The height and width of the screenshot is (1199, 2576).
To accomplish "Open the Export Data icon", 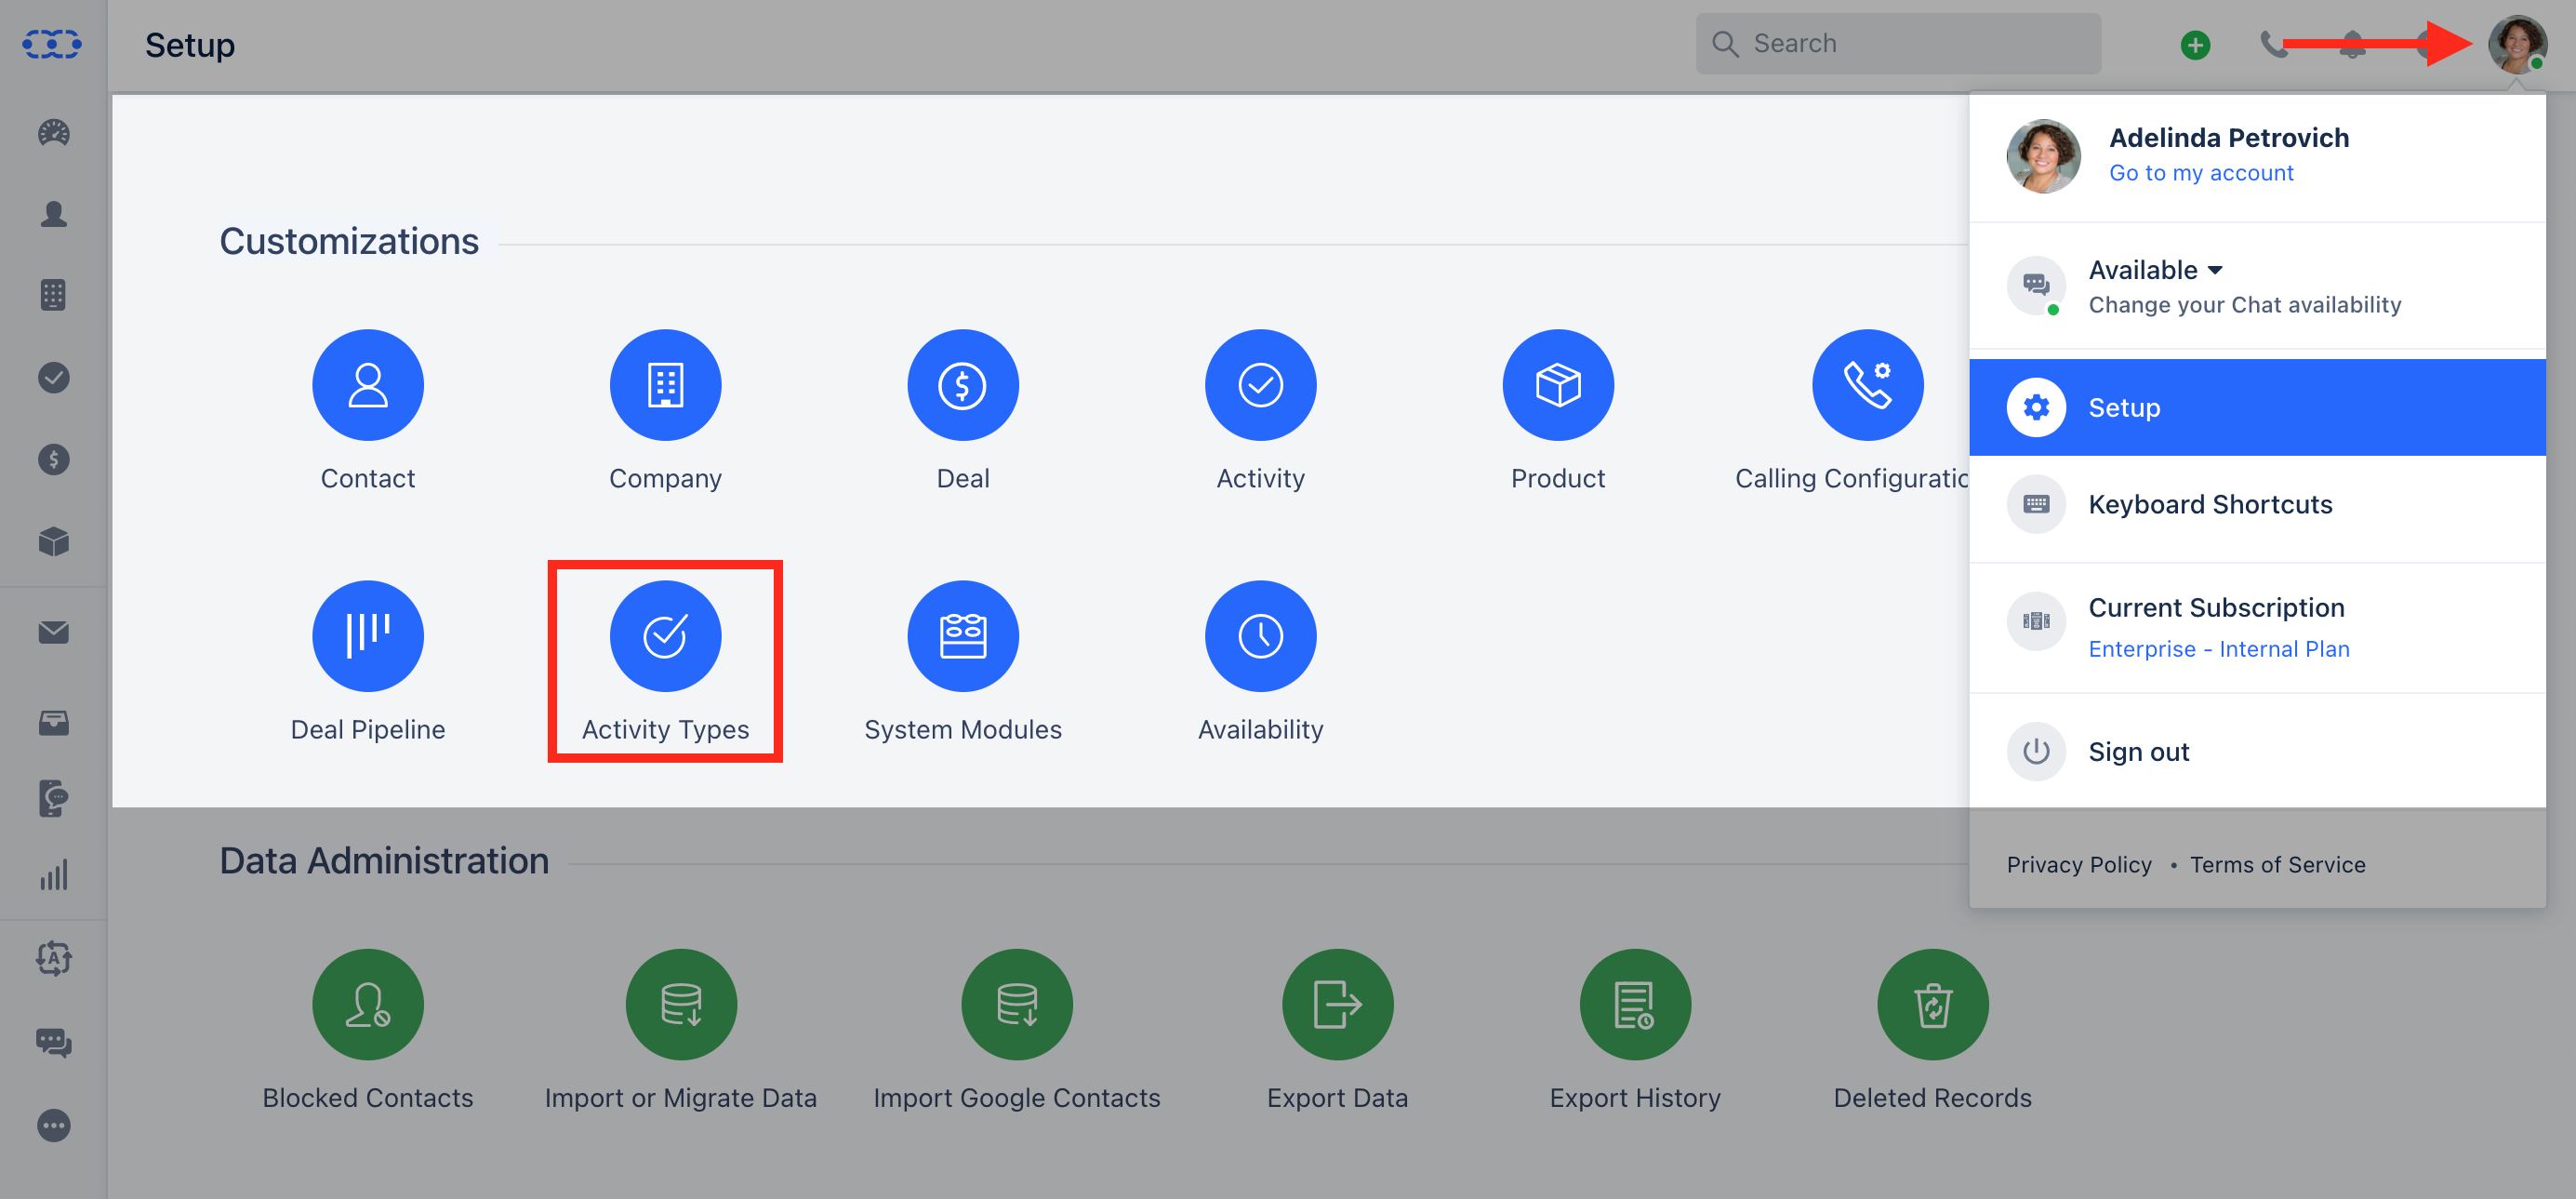I will tap(1338, 1004).
